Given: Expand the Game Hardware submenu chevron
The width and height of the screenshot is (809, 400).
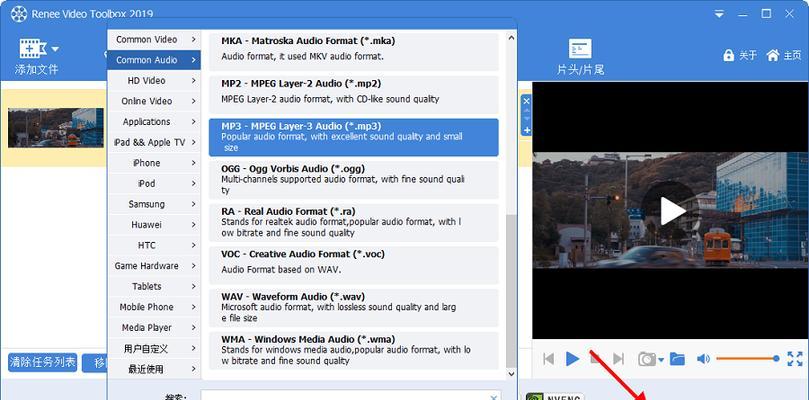Looking at the screenshot, I should pos(193,266).
